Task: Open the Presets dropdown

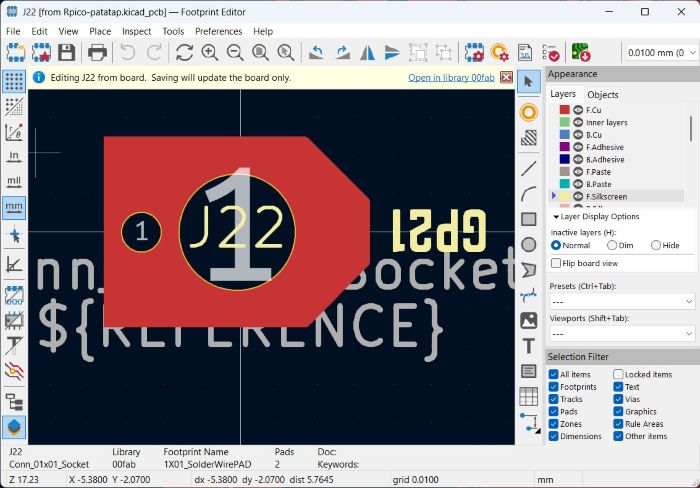Action: [x=622, y=302]
